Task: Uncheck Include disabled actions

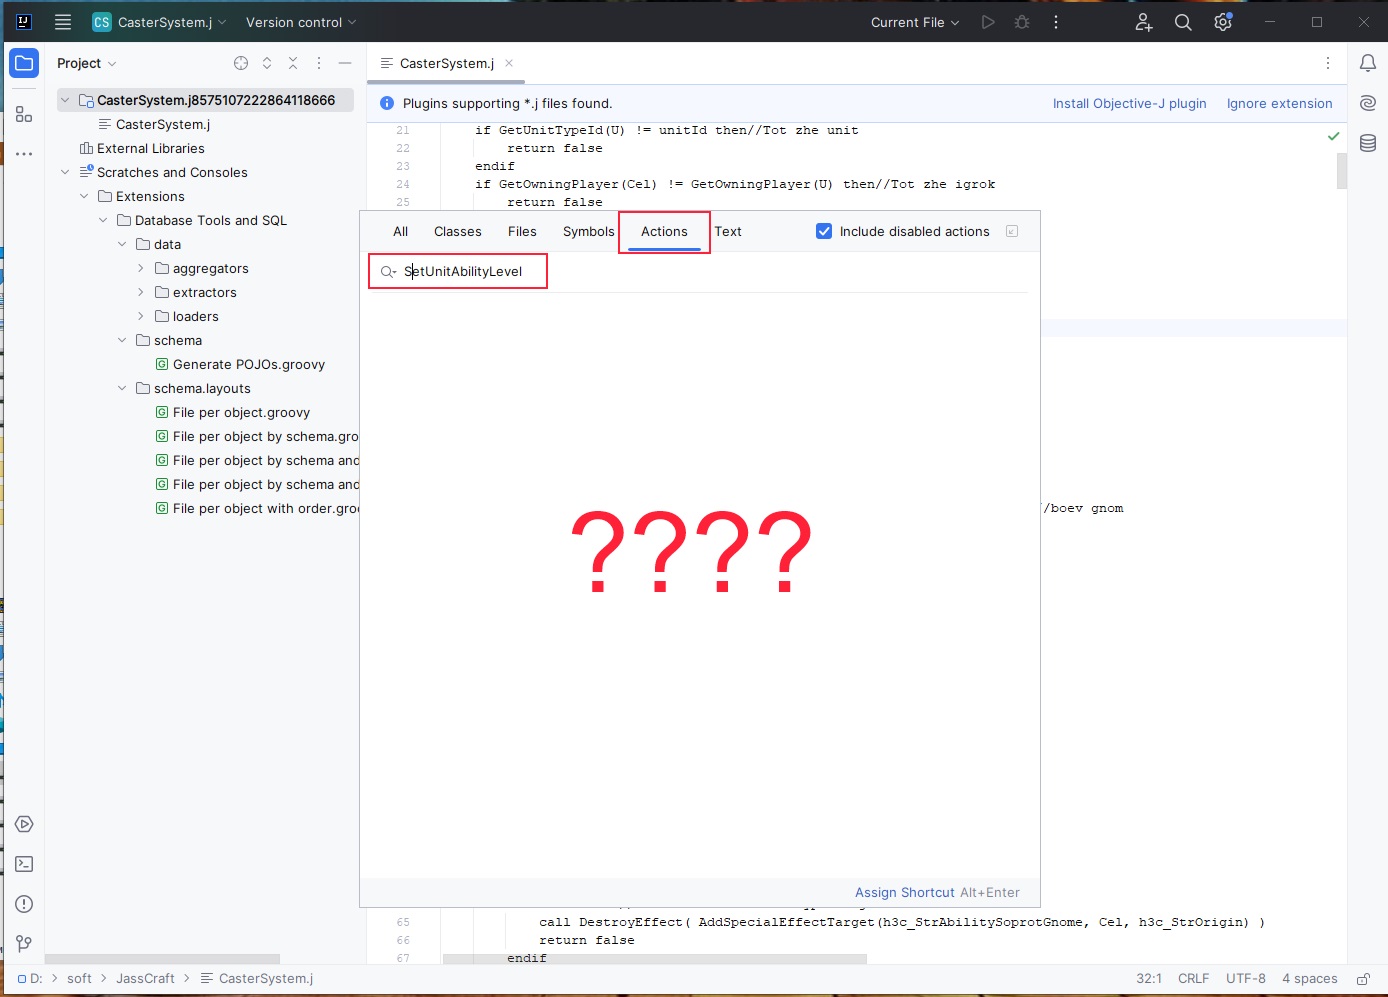Action: pyautogui.click(x=824, y=231)
